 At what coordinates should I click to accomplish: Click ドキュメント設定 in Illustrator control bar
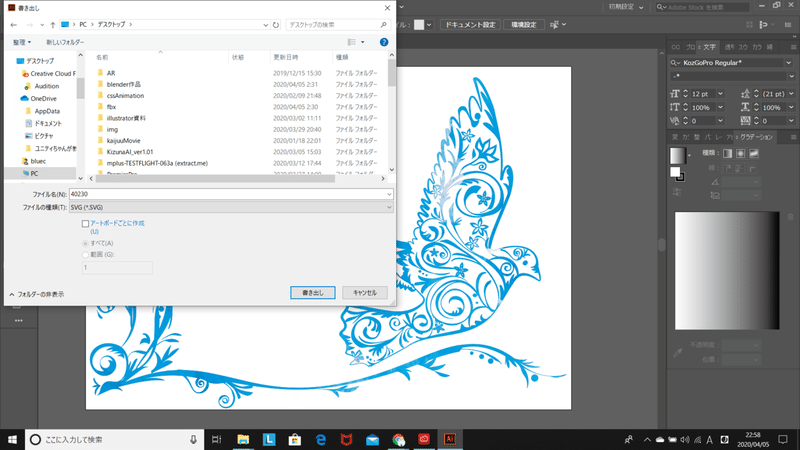(x=470, y=24)
